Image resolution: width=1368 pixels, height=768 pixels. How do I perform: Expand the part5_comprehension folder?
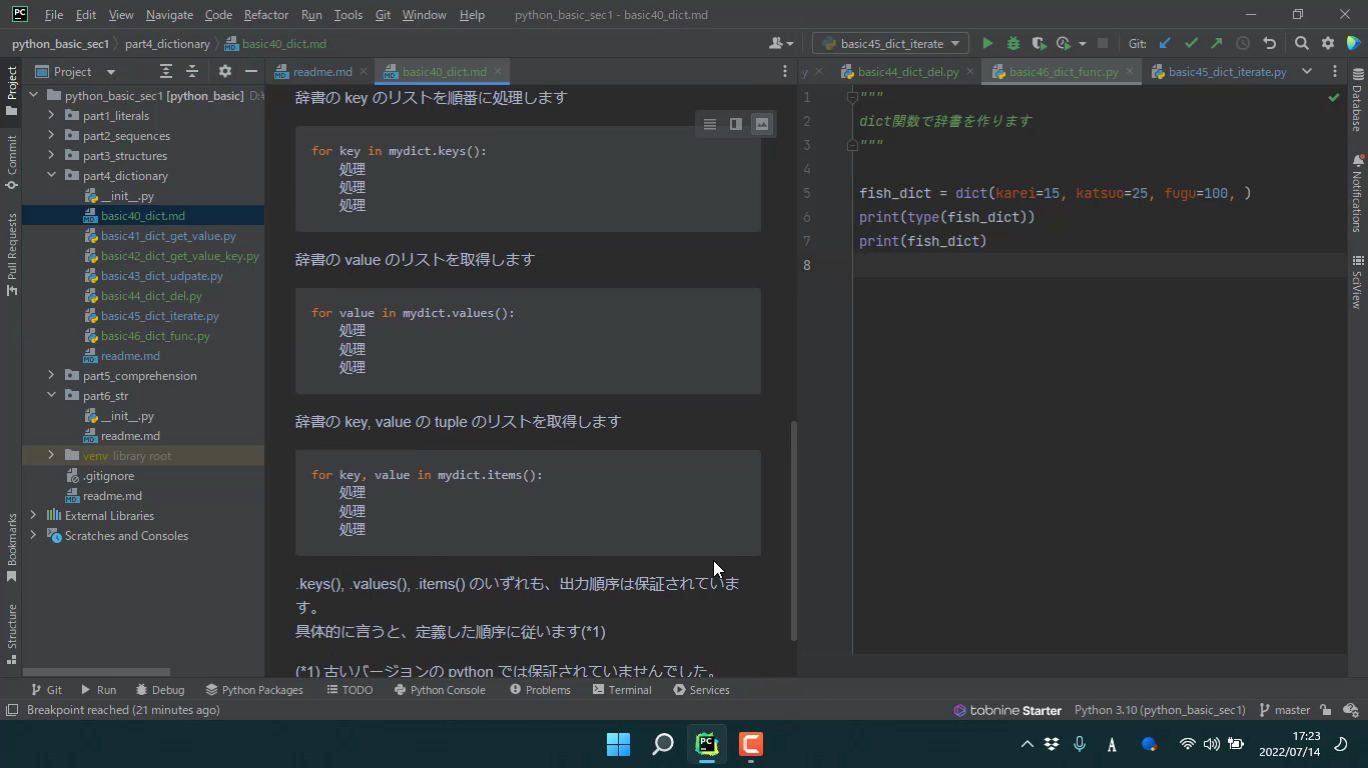[x=51, y=375]
